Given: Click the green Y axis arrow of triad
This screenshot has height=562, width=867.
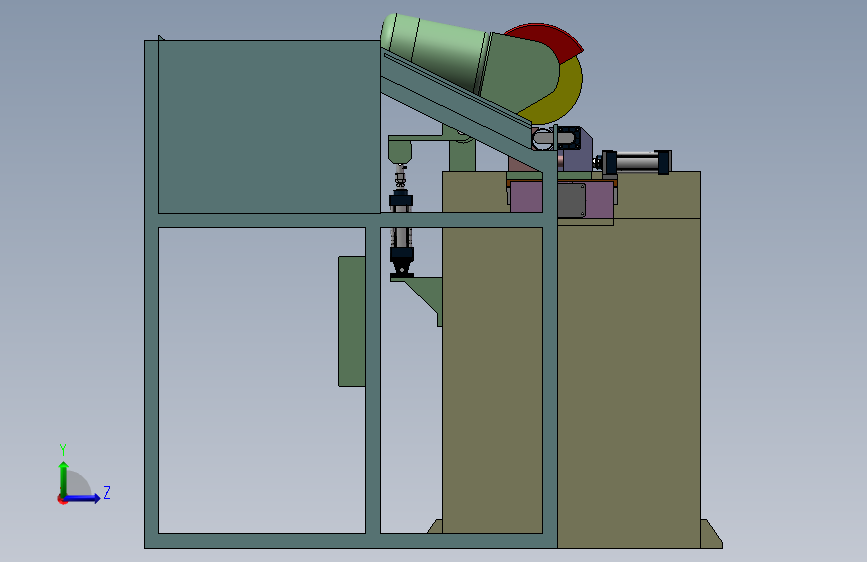Looking at the screenshot, I should (x=64, y=478).
